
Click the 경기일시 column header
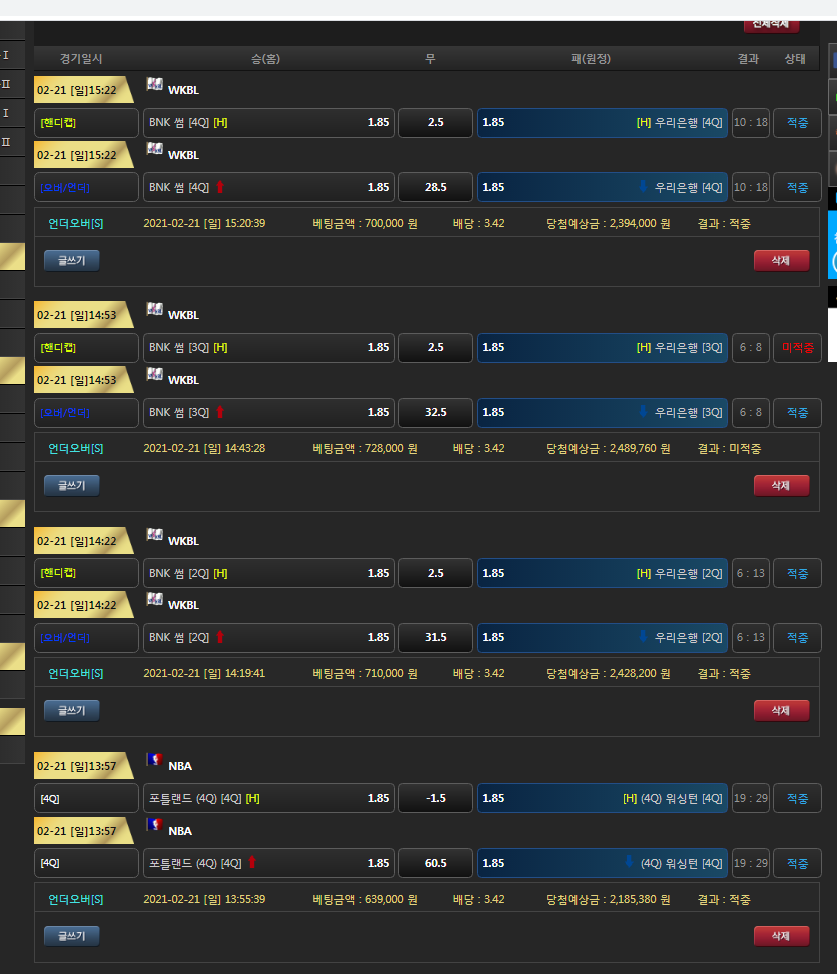[81, 59]
